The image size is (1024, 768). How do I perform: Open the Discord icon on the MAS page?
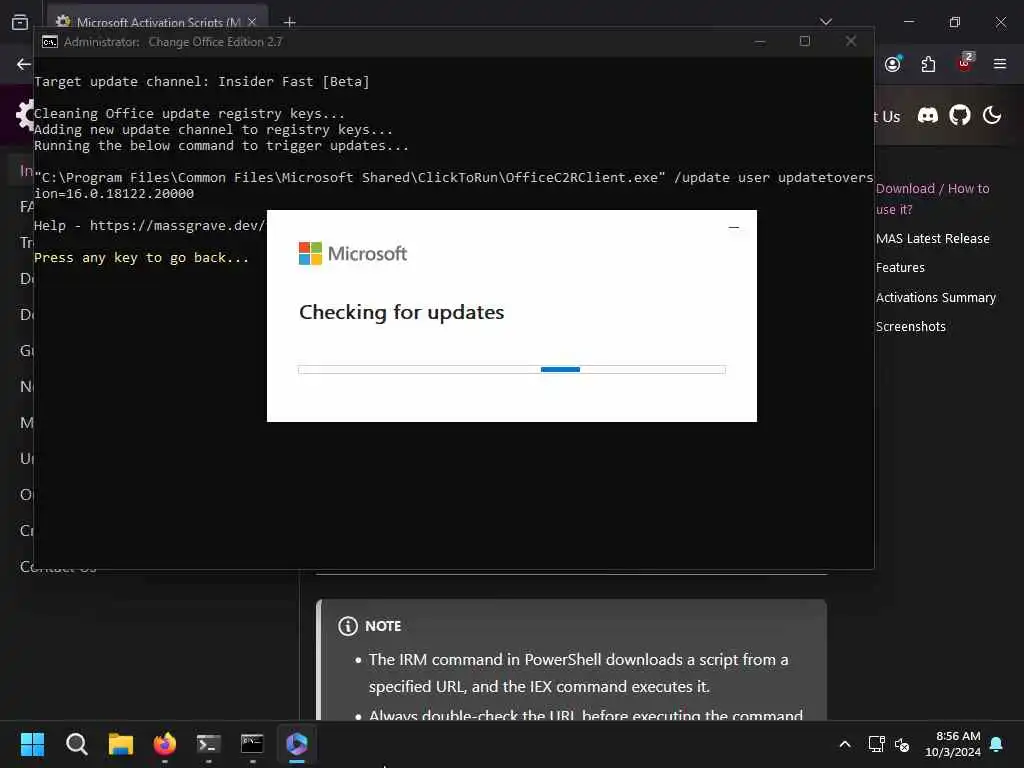coord(927,116)
